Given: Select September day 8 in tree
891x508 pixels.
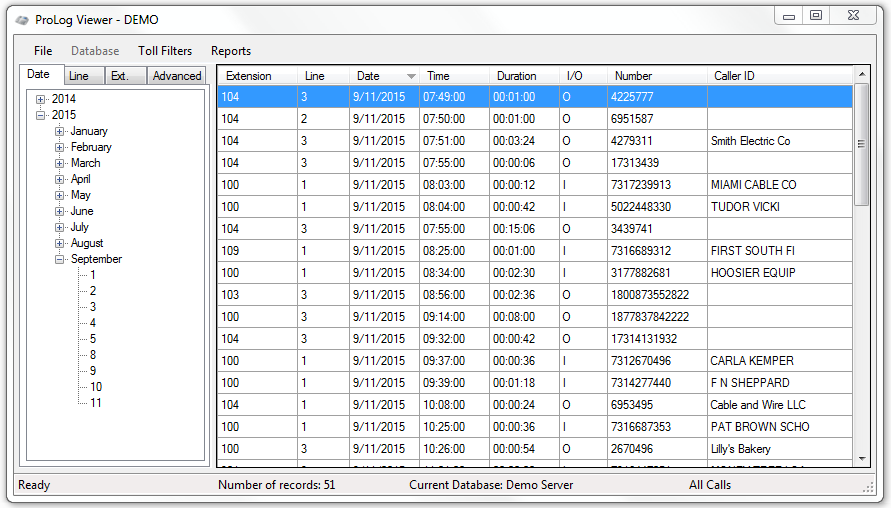Looking at the screenshot, I should [93, 355].
